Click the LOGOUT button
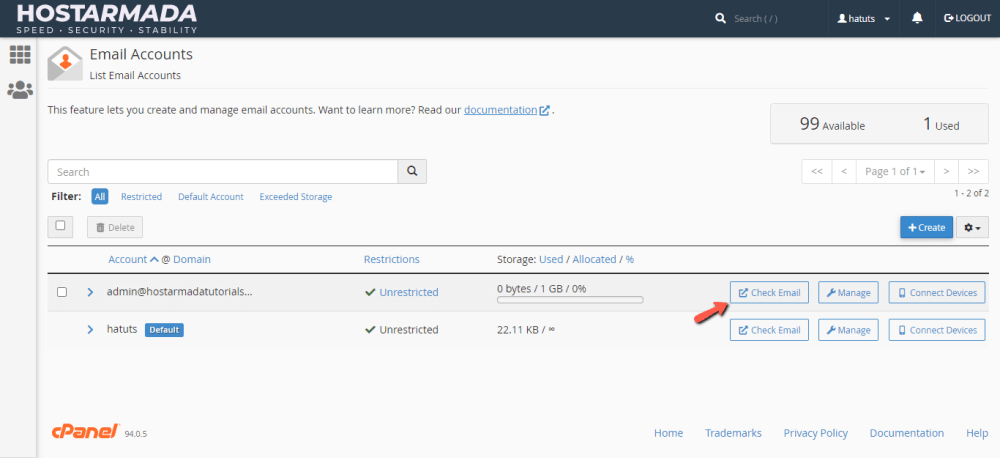Screen dimensions: 1000x458 [967, 18]
